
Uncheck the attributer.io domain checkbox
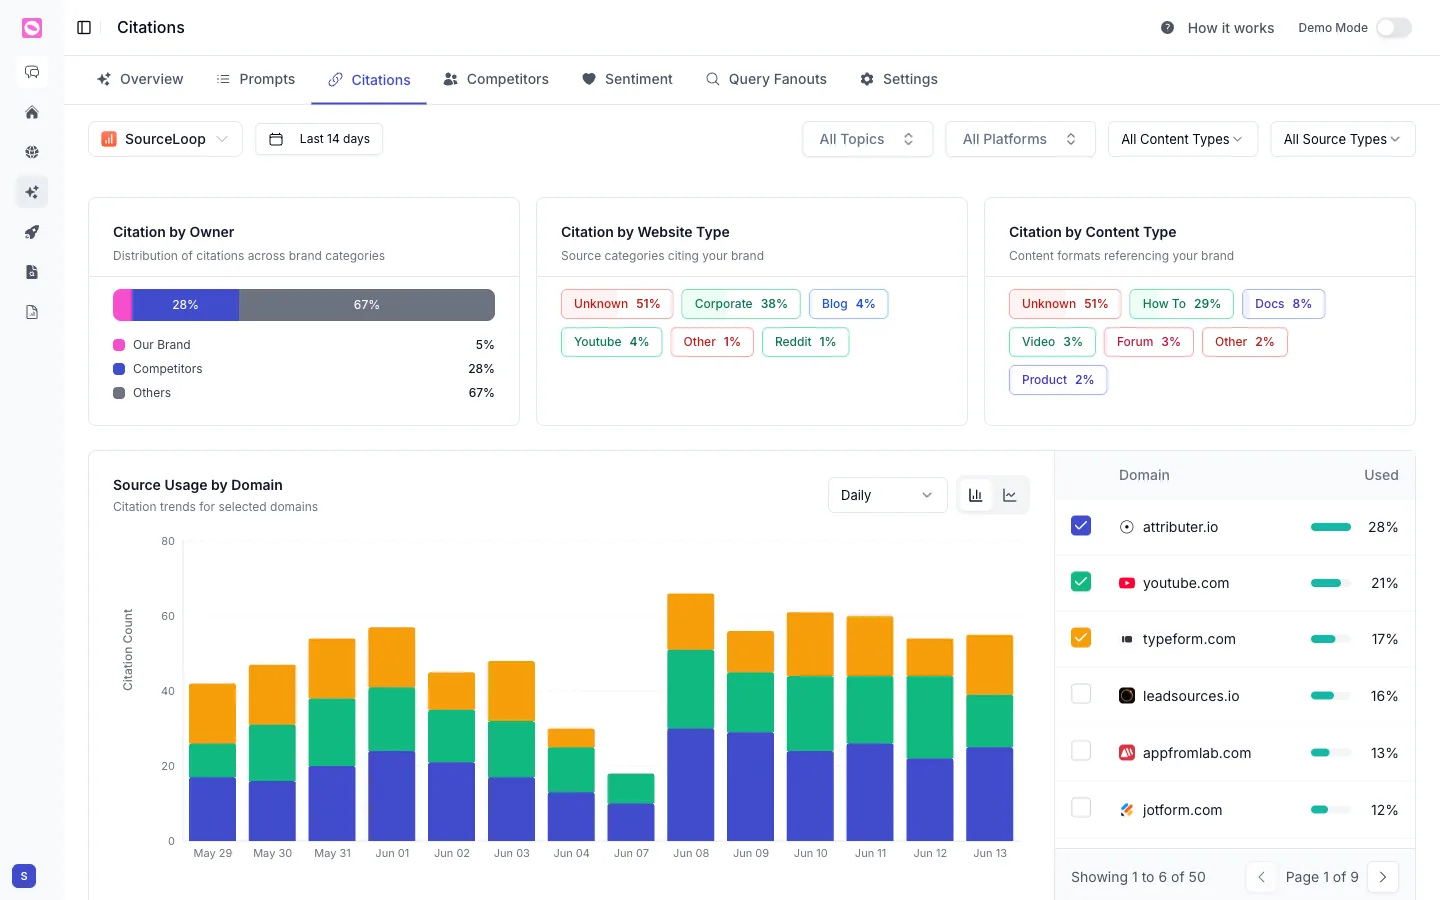tap(1081, 526)
